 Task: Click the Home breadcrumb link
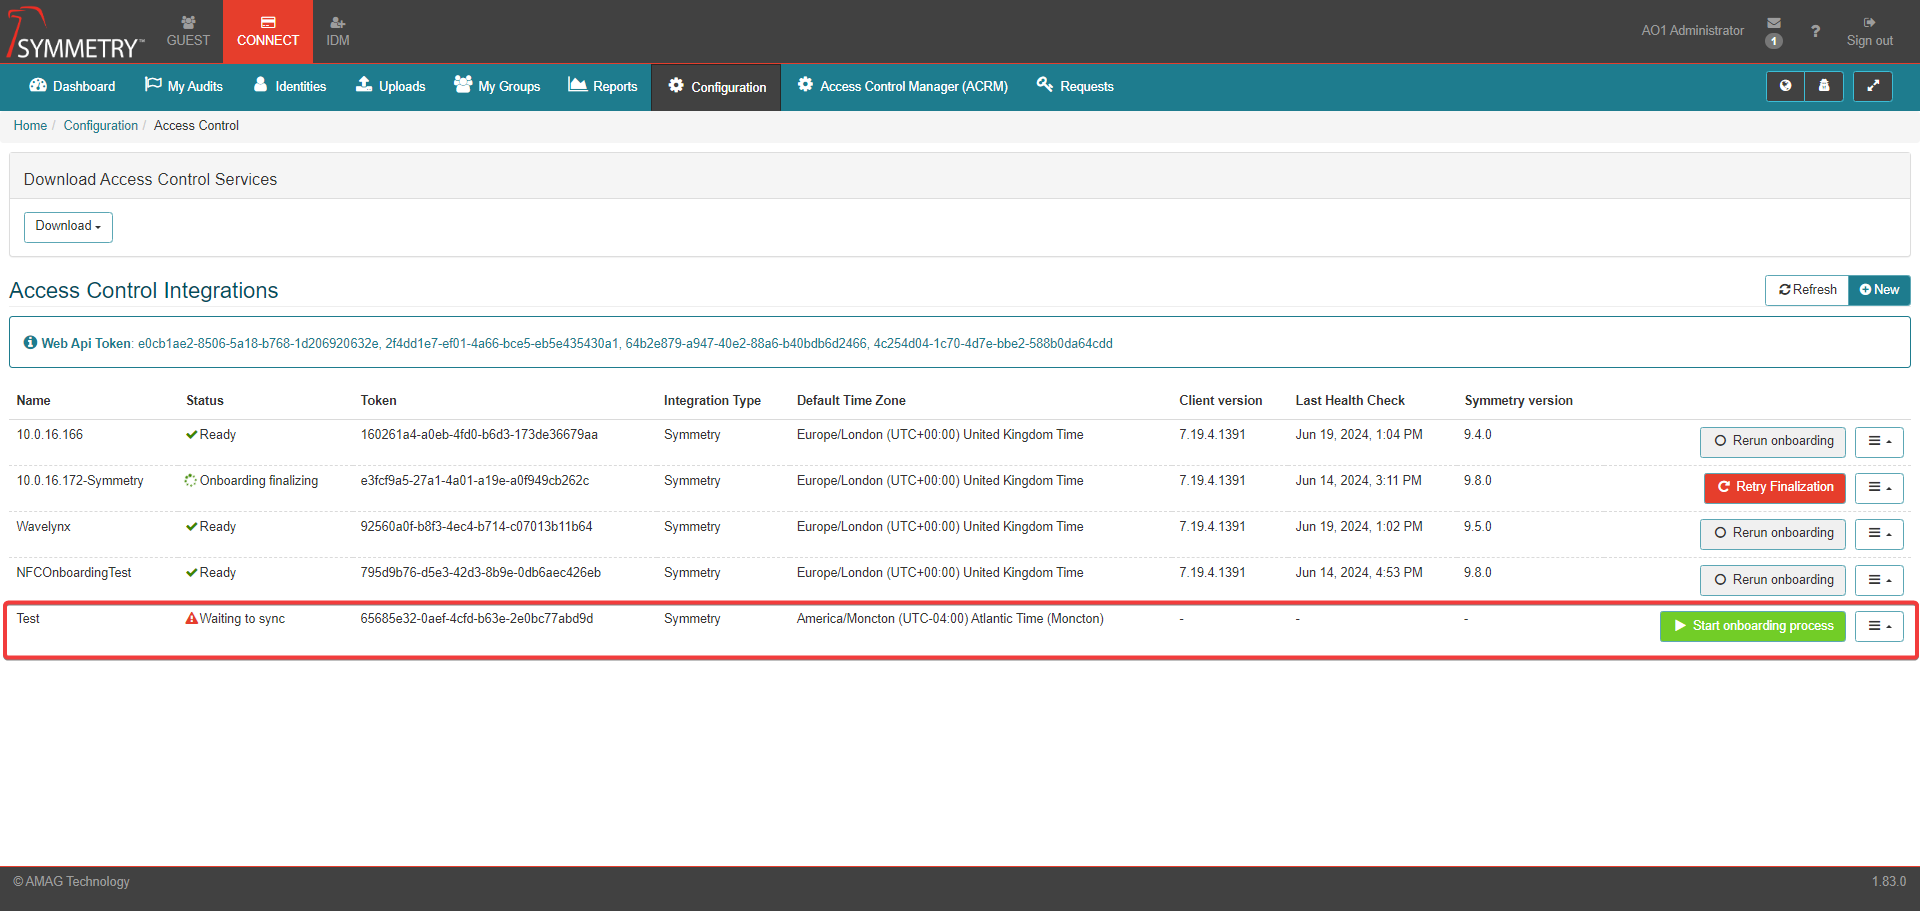(x=30, y=126)
